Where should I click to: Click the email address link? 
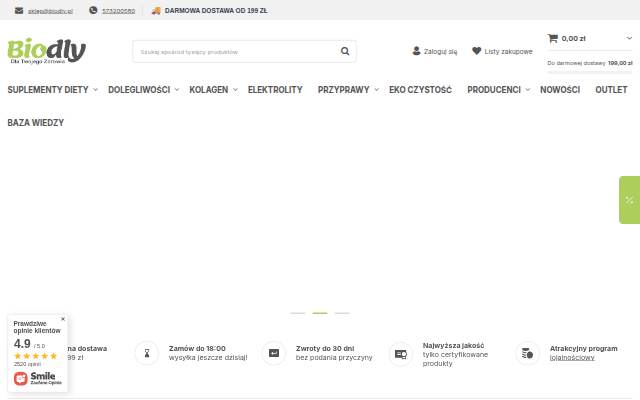(x=50, y=11)
